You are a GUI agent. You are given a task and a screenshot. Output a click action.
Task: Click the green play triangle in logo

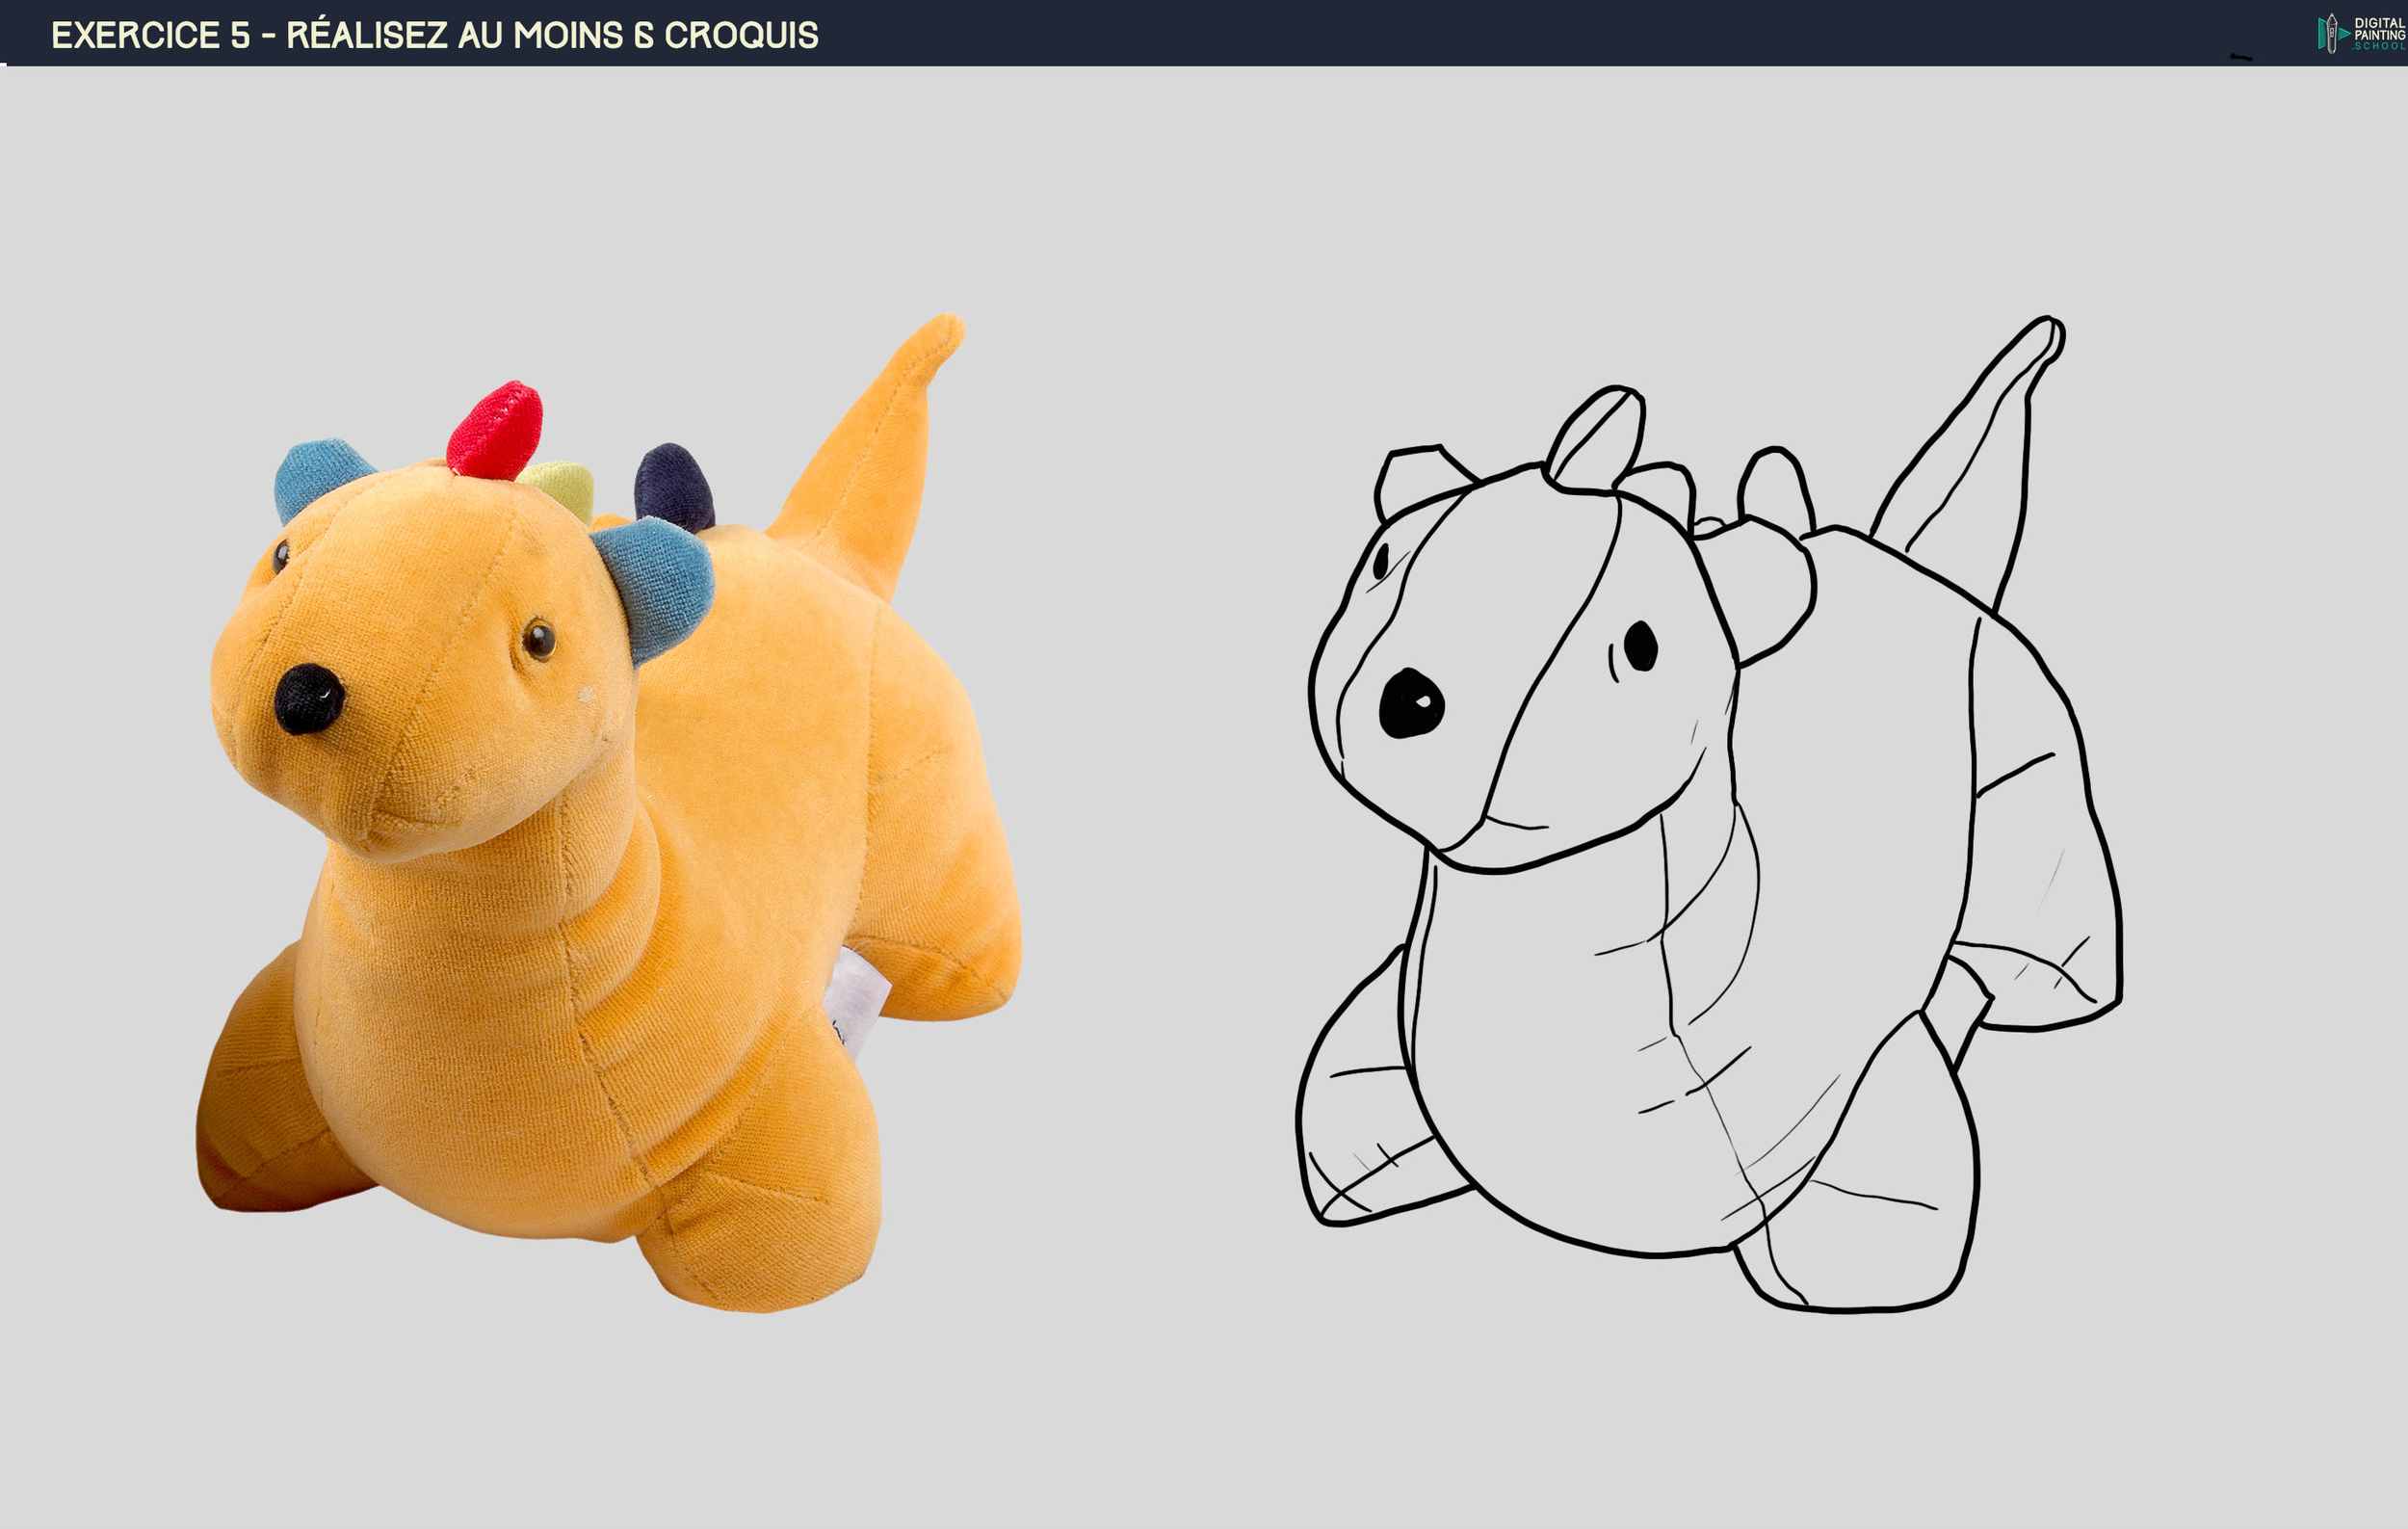tap(2345, 34)
